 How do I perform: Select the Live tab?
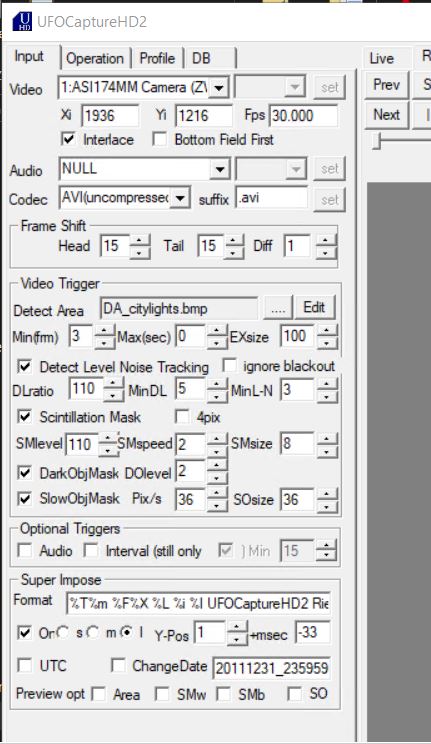382,58
